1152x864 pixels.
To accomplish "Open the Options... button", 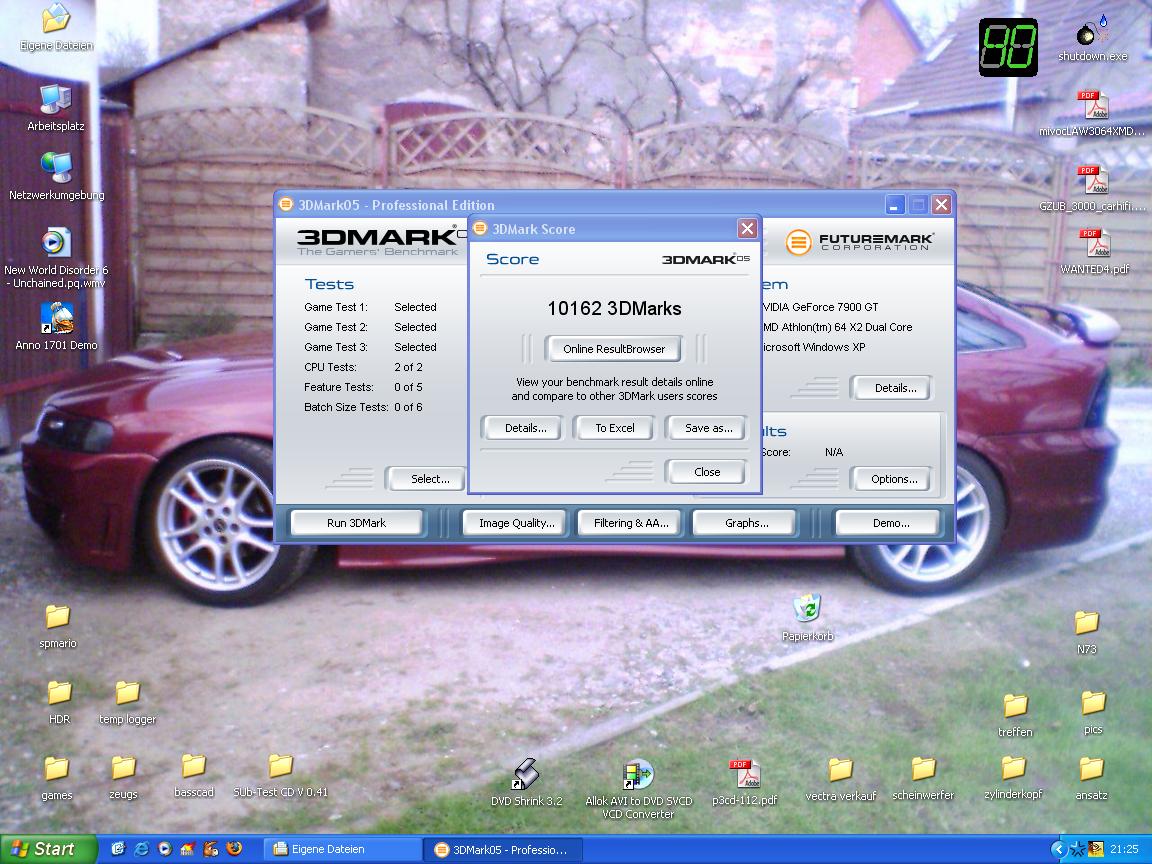I will [893, 479].
